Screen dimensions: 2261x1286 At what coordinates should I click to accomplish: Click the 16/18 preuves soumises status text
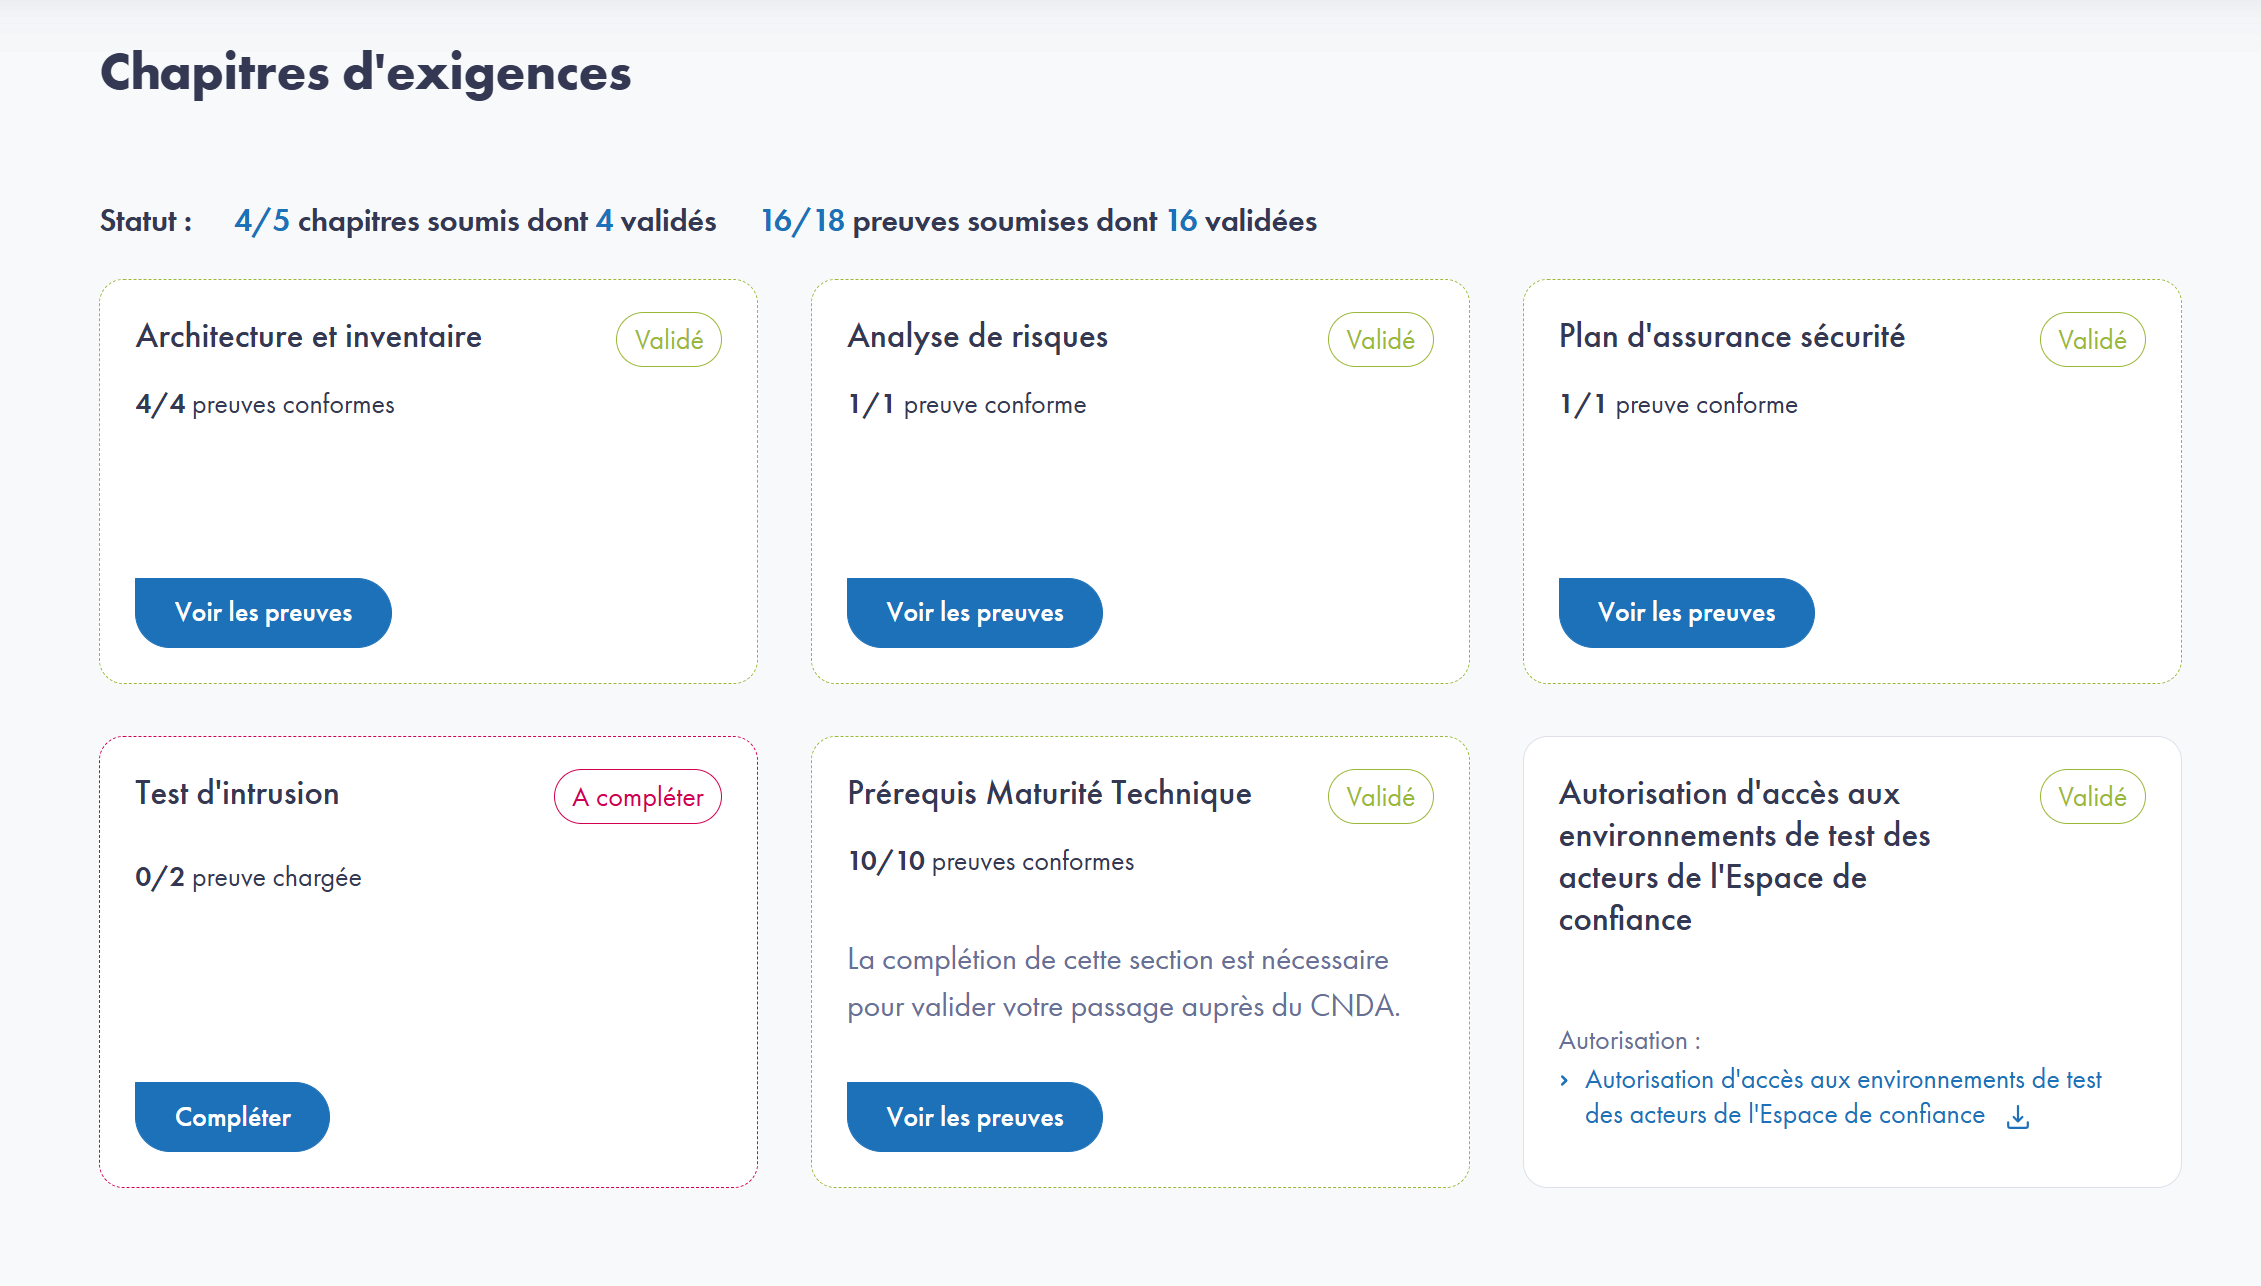[x=1038, y=221]
